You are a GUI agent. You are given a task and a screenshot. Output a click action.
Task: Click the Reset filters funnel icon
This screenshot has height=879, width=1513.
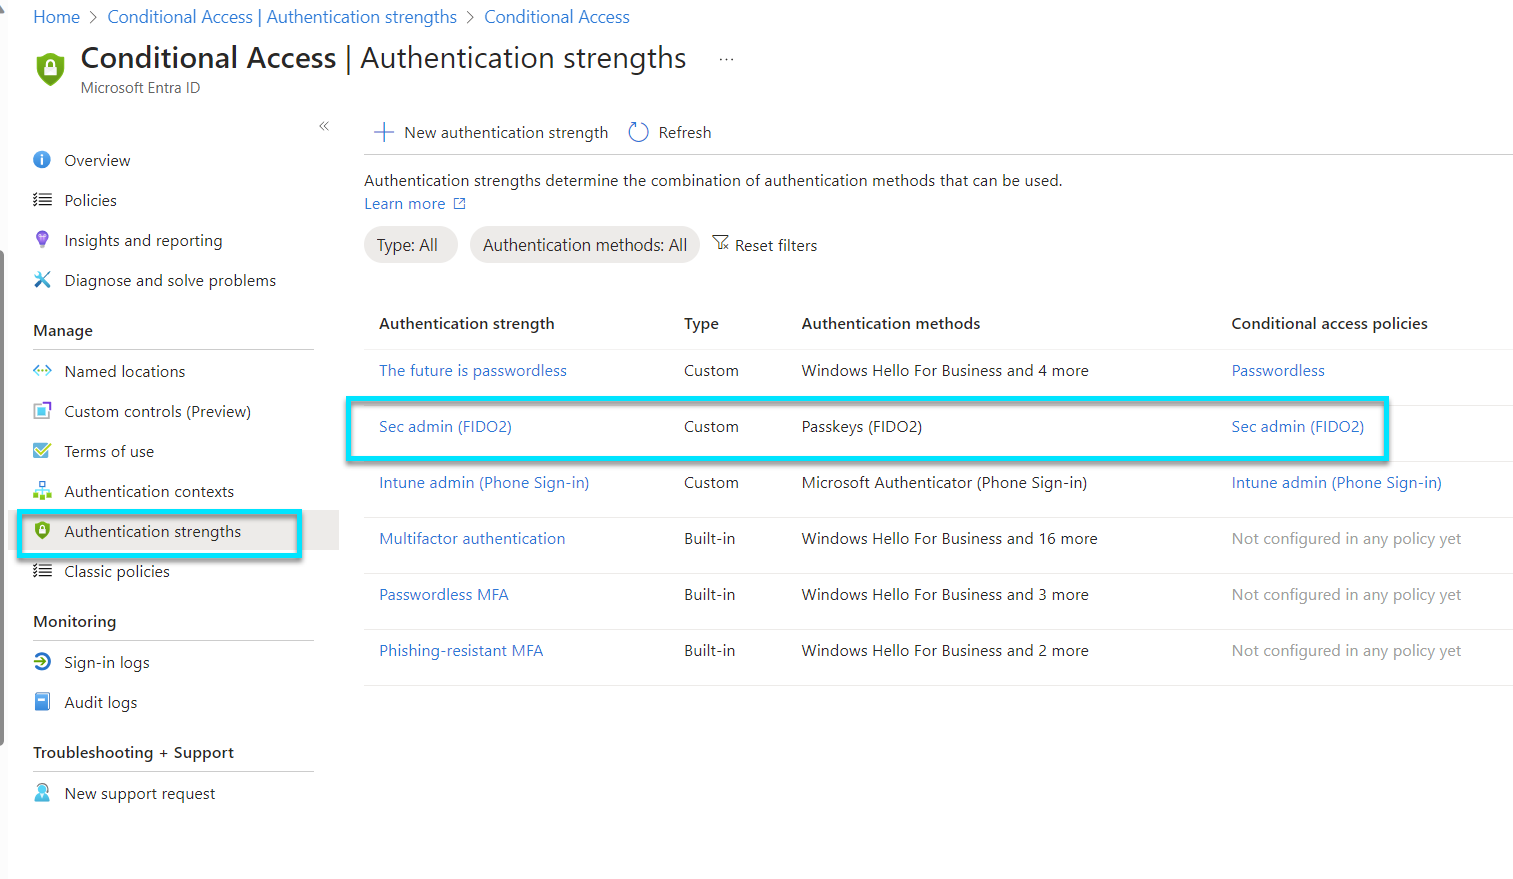click(x=720, y=243)
